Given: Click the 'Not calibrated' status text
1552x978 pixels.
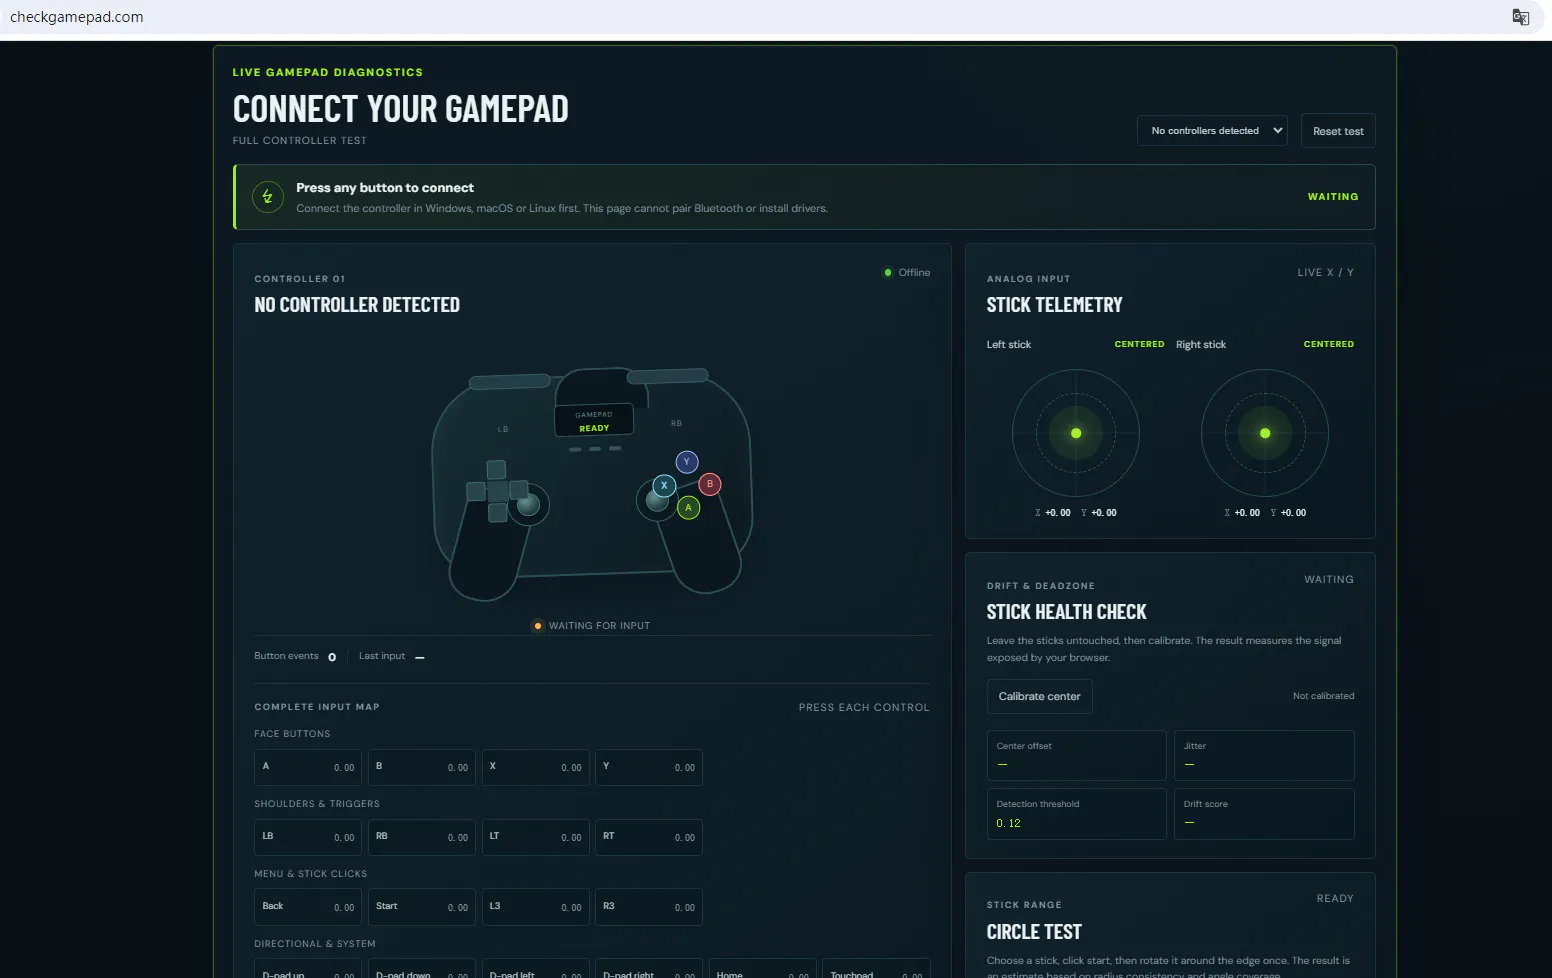Looking at the screenshot, I should click(1323, 696).
